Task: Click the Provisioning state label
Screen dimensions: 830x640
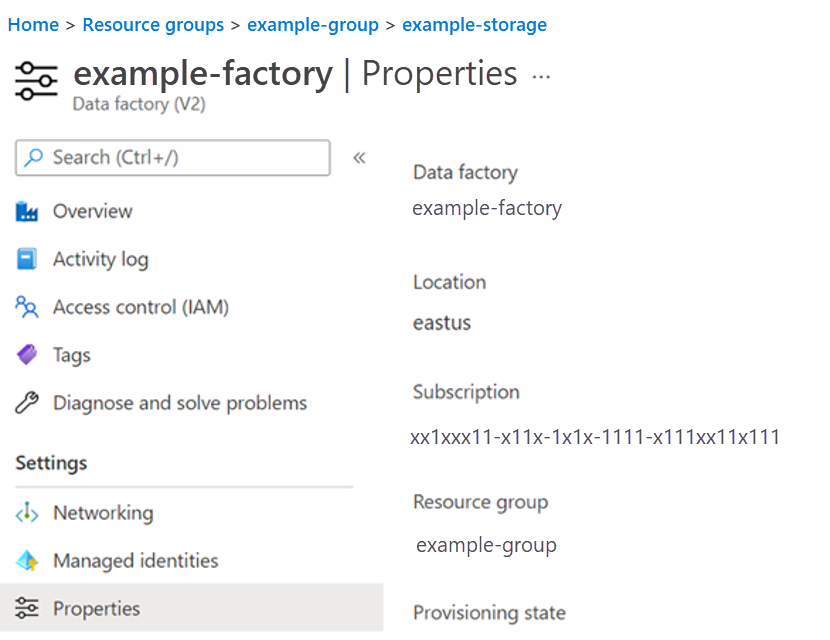Action: (x=489, y=613)
